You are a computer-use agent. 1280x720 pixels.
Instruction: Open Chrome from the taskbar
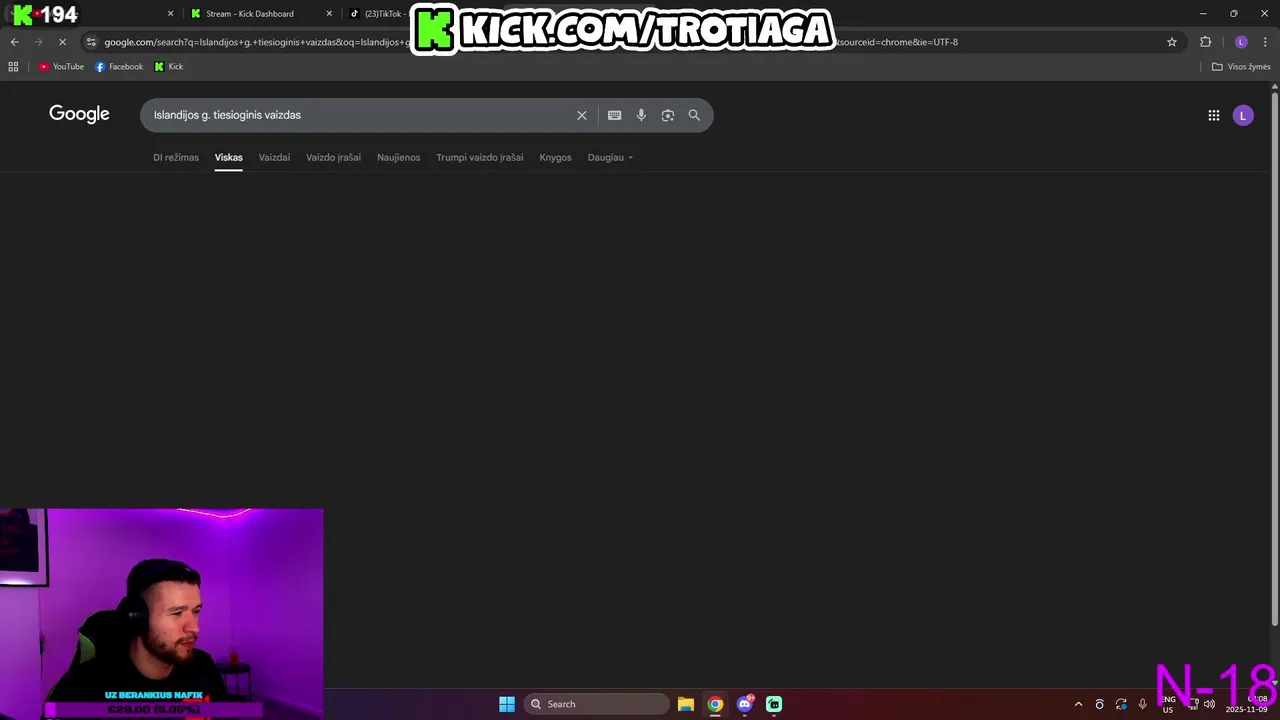point(715,704)
